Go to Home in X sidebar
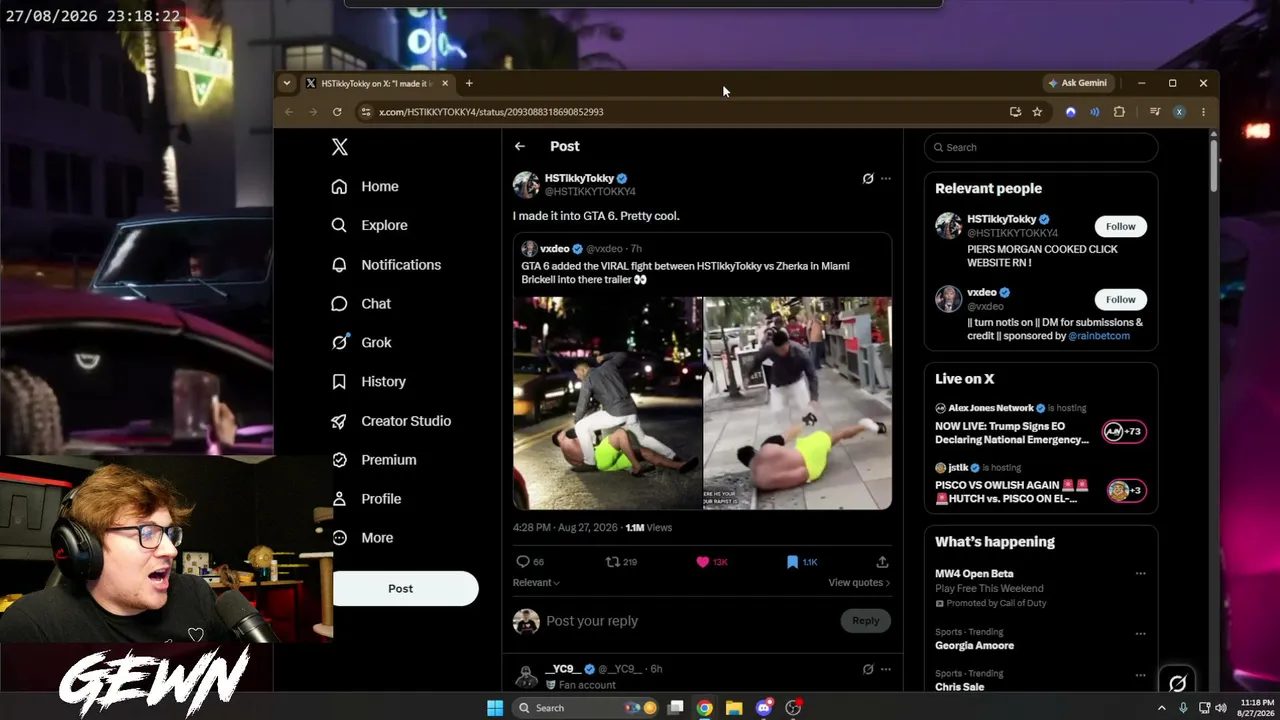1280x720 pixels. [366, 186]
